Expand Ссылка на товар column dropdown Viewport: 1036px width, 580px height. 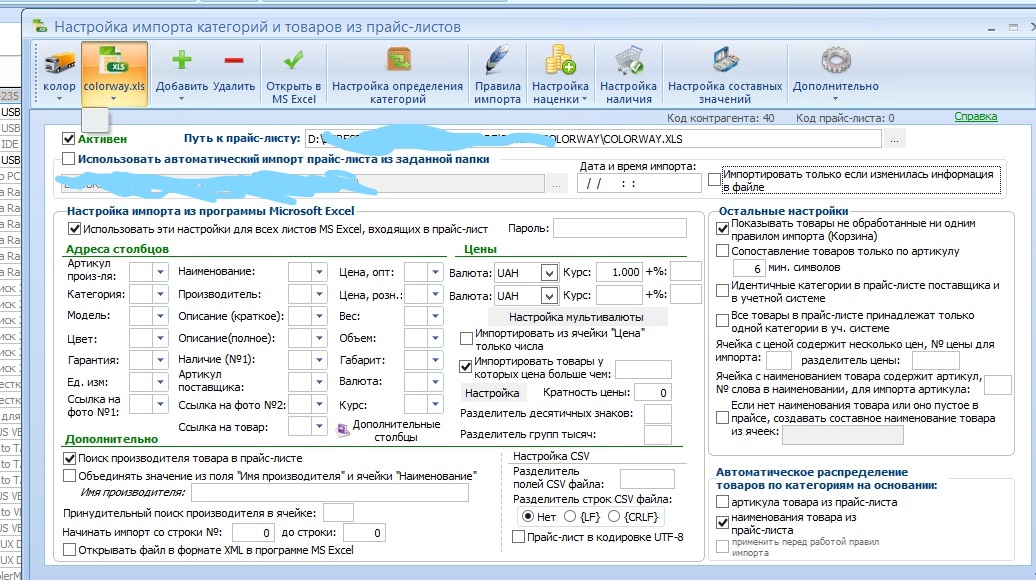(x=319, y=426)
